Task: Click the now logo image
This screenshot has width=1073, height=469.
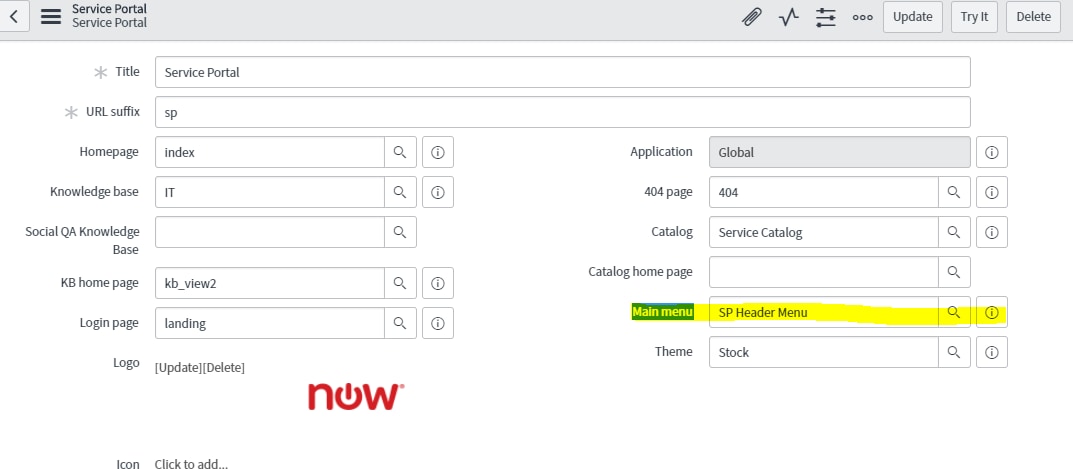Action: [355, 396]
